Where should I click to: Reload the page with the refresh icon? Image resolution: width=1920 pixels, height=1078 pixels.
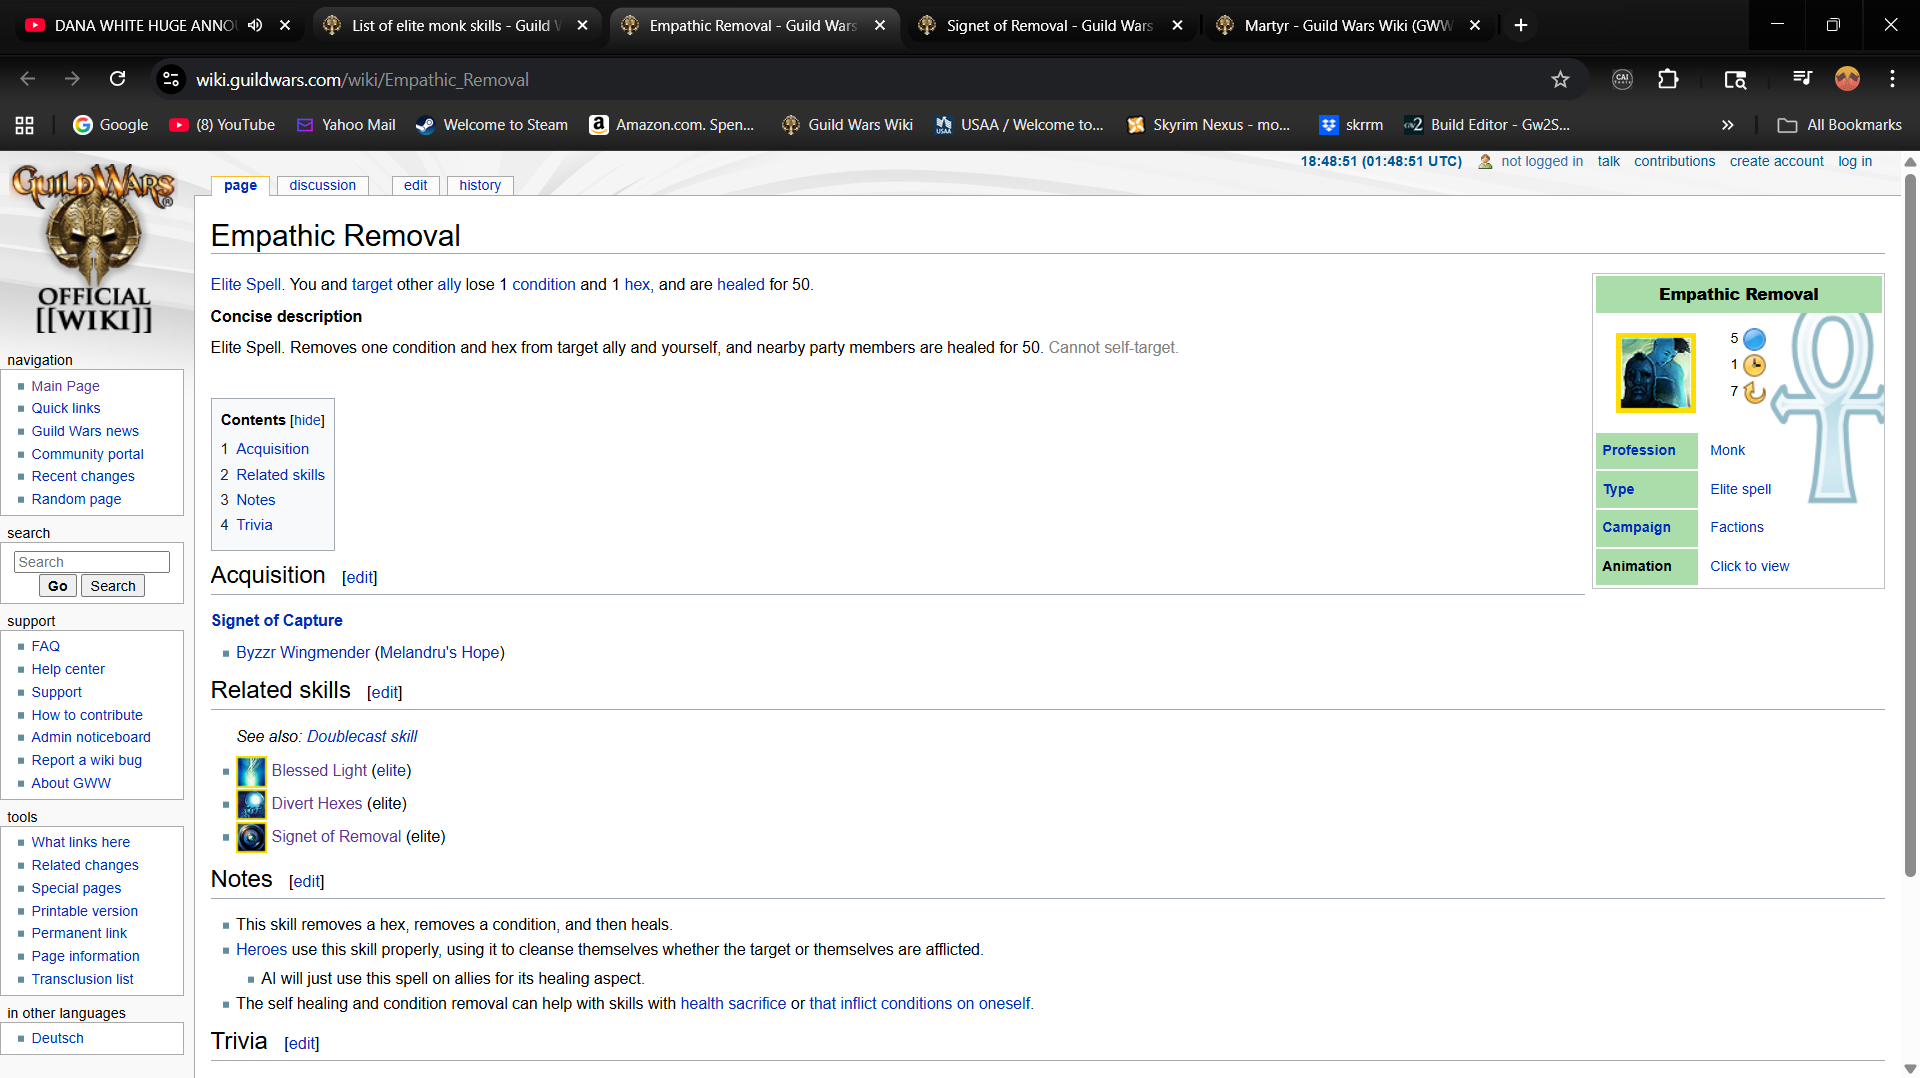point(117,79)
